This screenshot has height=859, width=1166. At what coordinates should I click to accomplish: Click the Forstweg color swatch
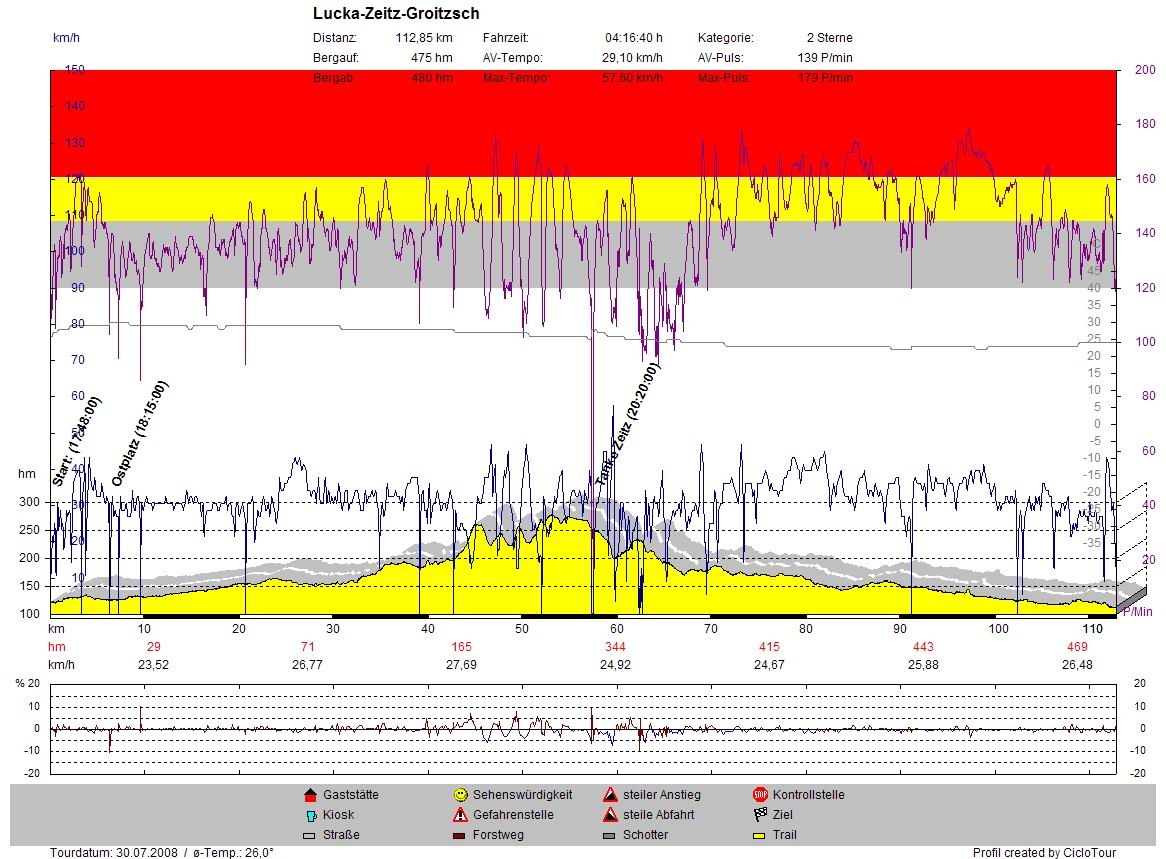click(x=460, y=836)
